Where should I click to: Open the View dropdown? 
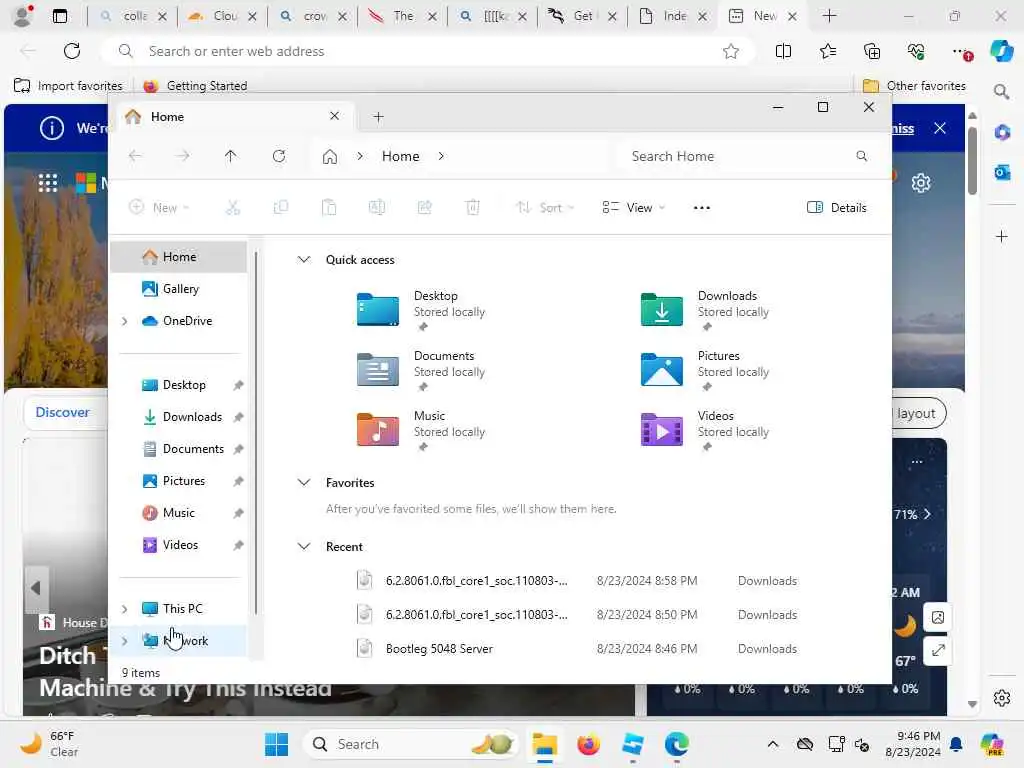[633, 208]
